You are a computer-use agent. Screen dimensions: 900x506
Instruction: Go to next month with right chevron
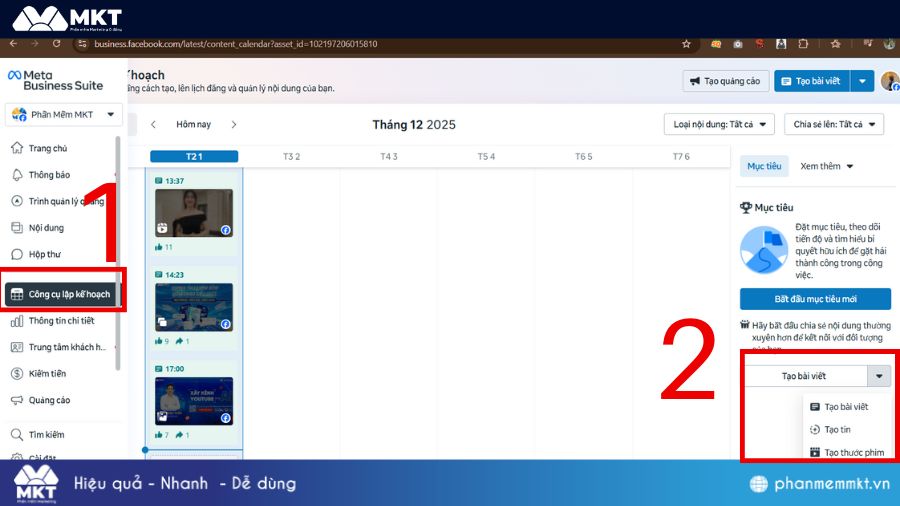click(x=234, y=125)
